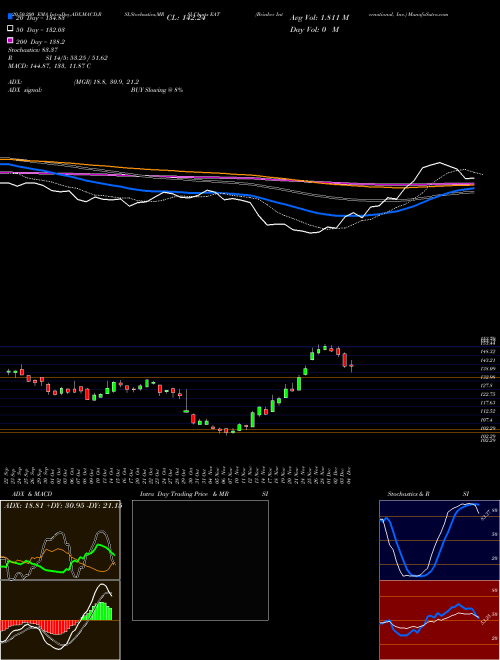Click the last candlestick on the price chart
This screenshot has width=500, height=660.
click(x=351, y=366)
